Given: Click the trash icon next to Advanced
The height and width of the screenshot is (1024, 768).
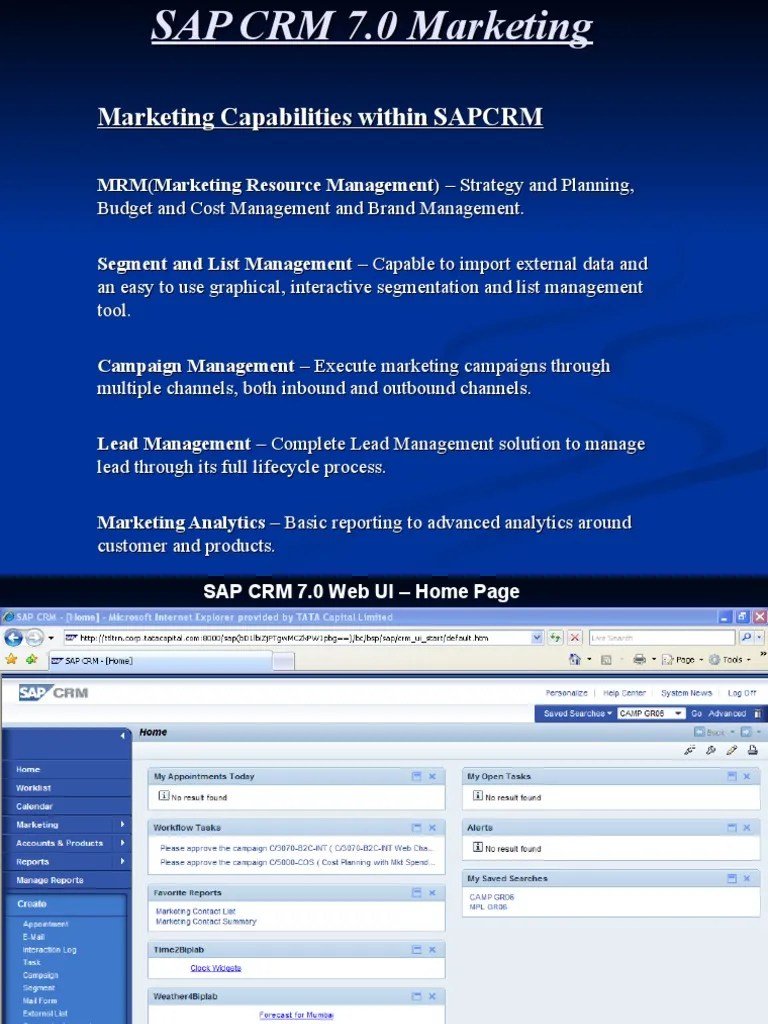Looking at the screenshot, I should pyautogui.click(x=758, y=714).
